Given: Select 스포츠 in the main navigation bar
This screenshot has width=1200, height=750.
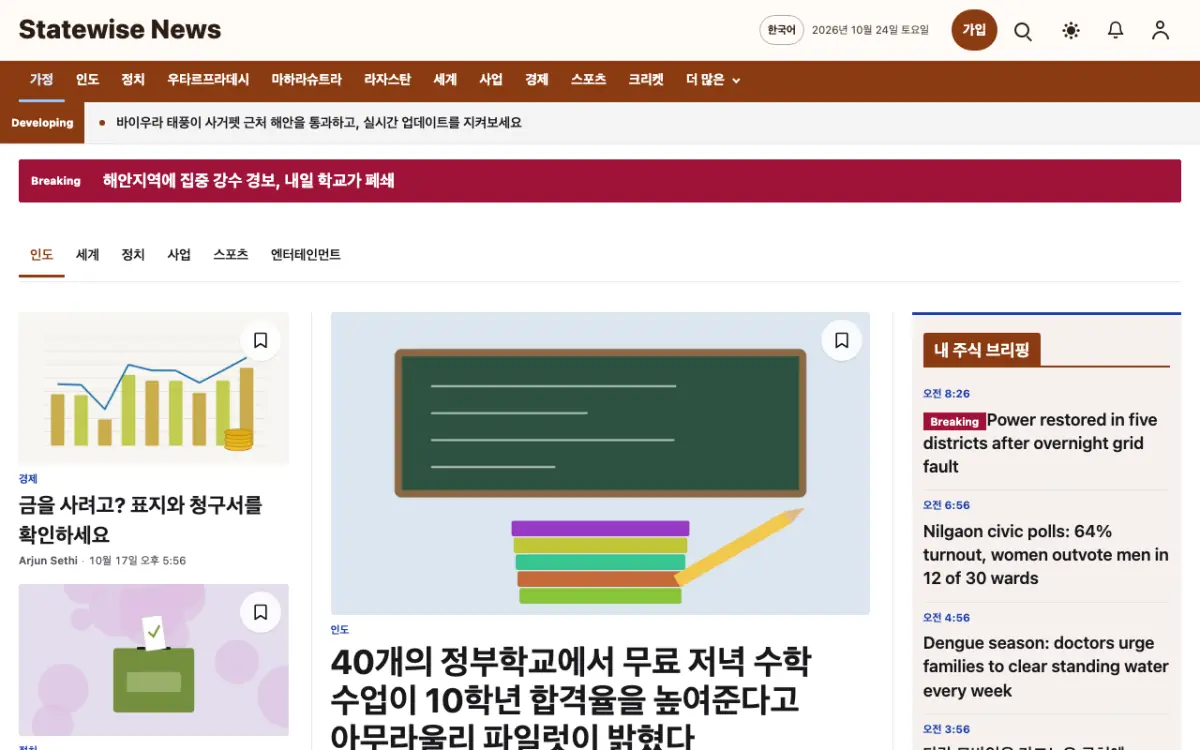Looking at the screenshot, I should (x=589, y=80).
